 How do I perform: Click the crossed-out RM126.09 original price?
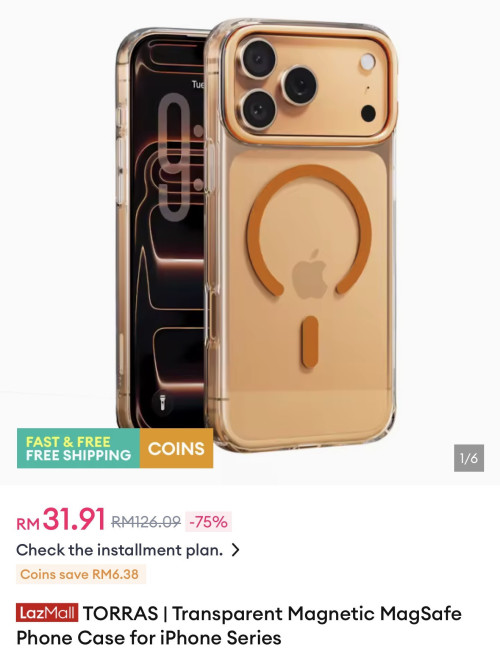pos(146,522)
